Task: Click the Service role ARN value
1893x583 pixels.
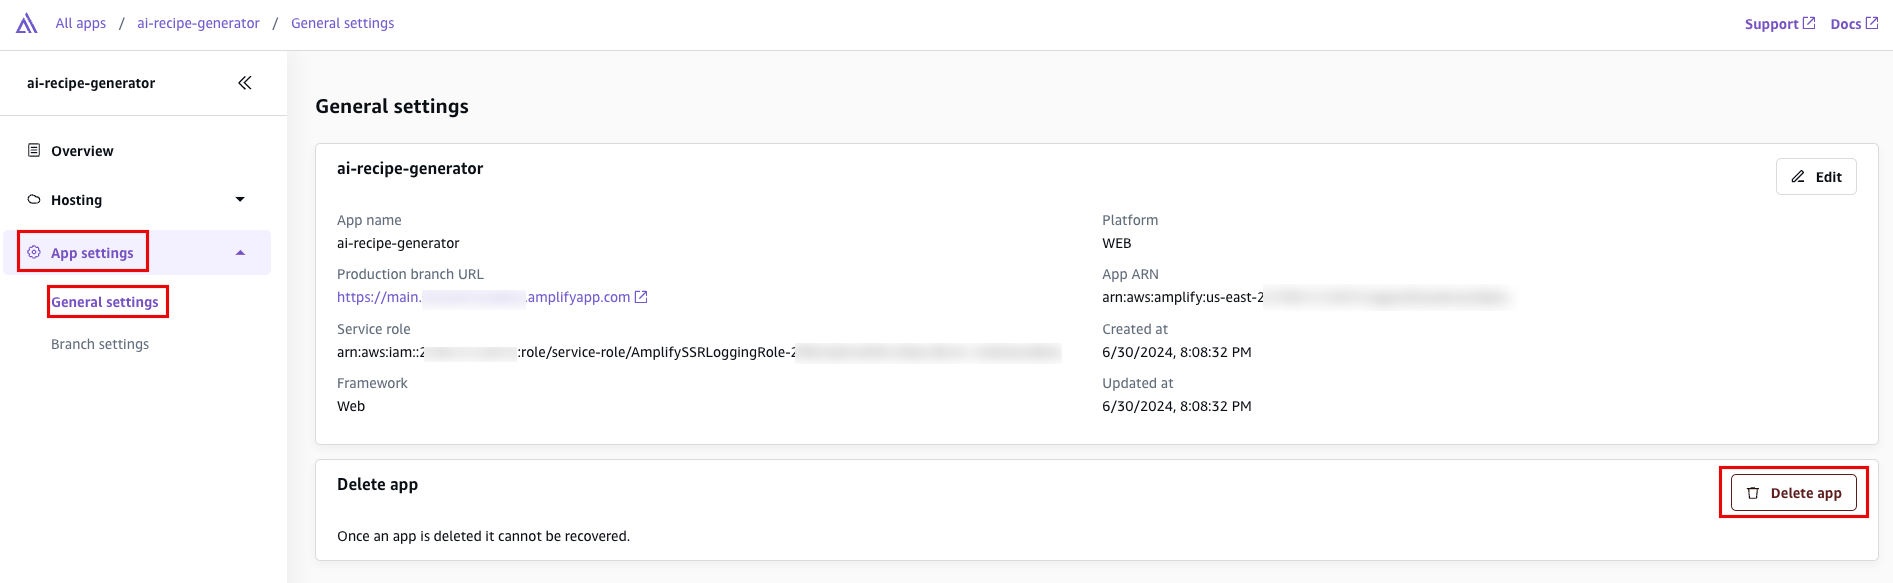Action: [x=698, y=352]
